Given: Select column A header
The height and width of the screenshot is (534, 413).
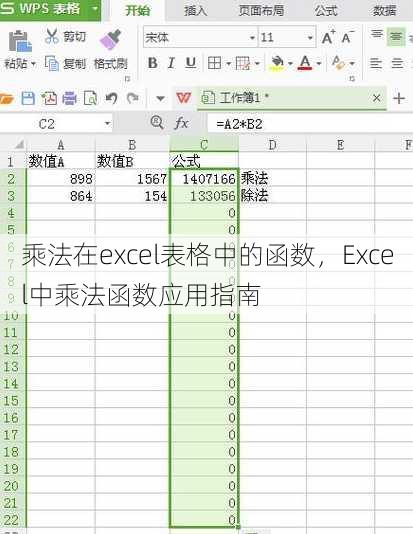Looking at the screenshot, I should coord(61,145).
